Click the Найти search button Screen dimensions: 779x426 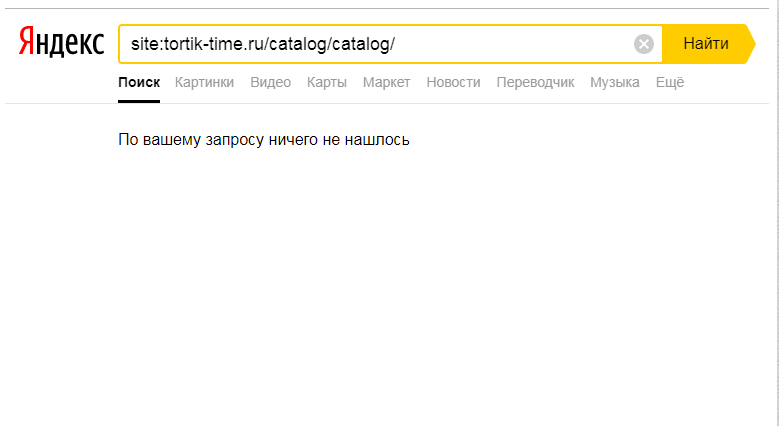(x=708, y=44)
